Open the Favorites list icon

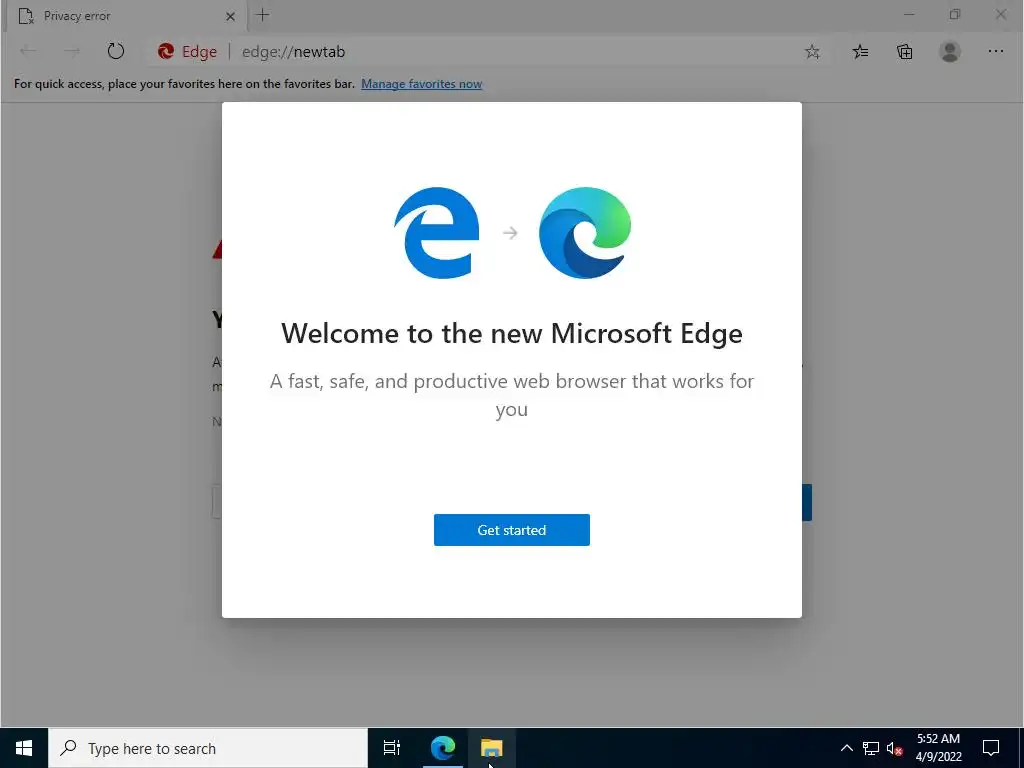point(860,52)
